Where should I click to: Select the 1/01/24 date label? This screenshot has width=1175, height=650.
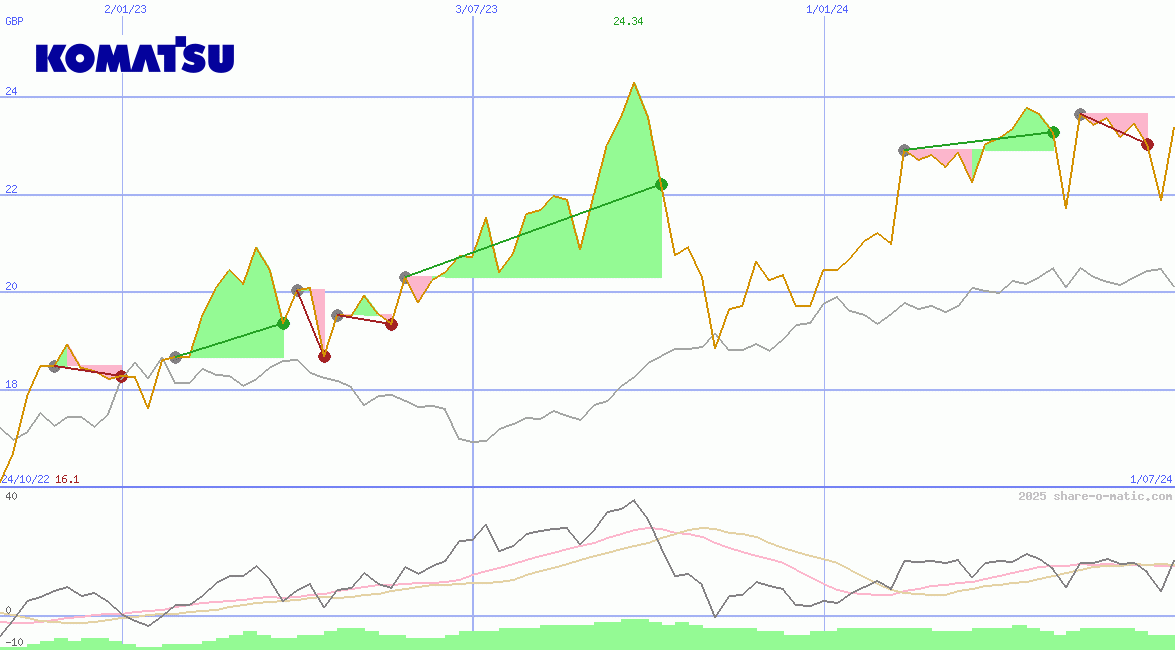pyautogui.click(x=827, y=9)
